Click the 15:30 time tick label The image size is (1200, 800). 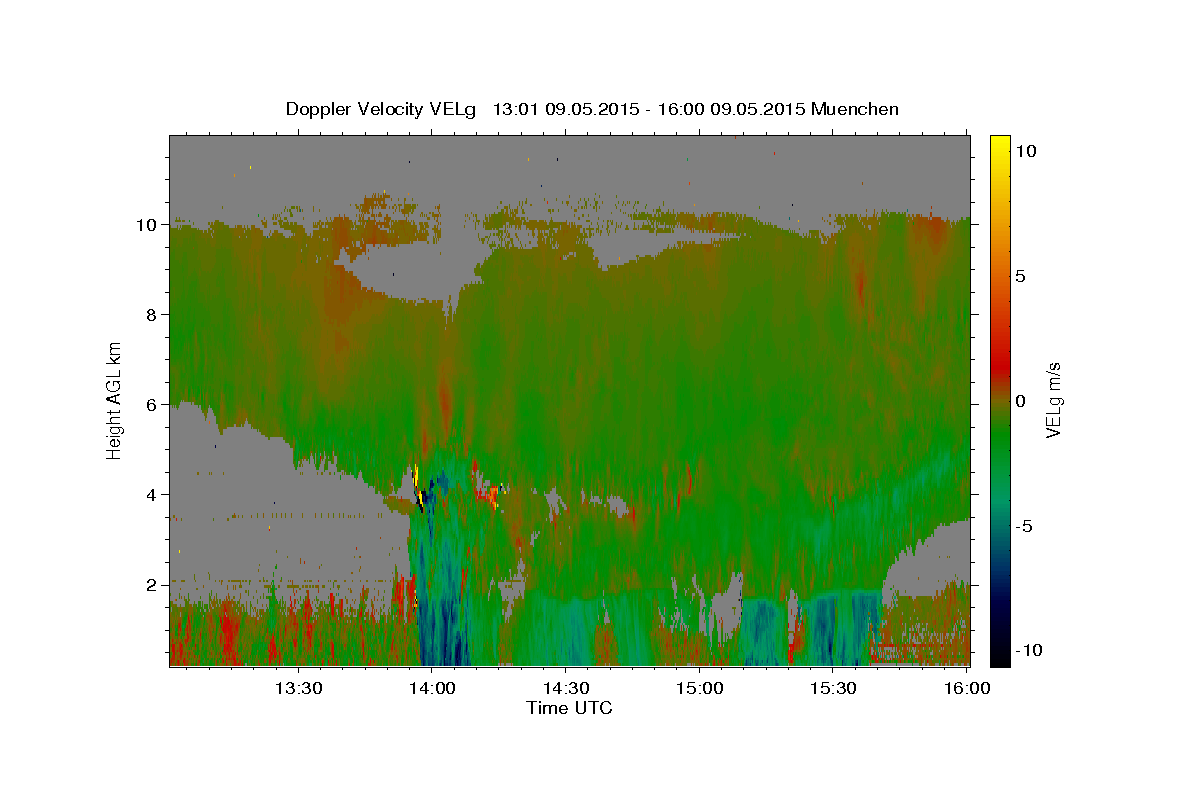[832, 688]
